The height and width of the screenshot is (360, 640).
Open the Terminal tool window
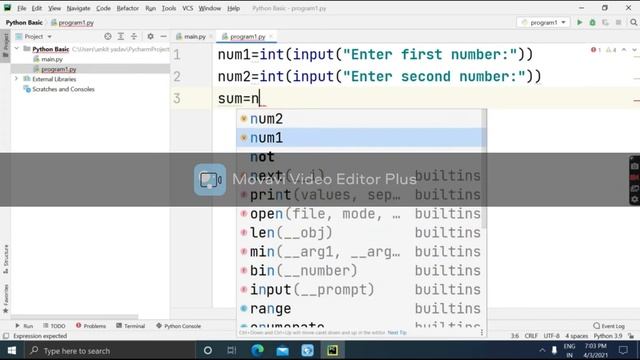[131, 326]
